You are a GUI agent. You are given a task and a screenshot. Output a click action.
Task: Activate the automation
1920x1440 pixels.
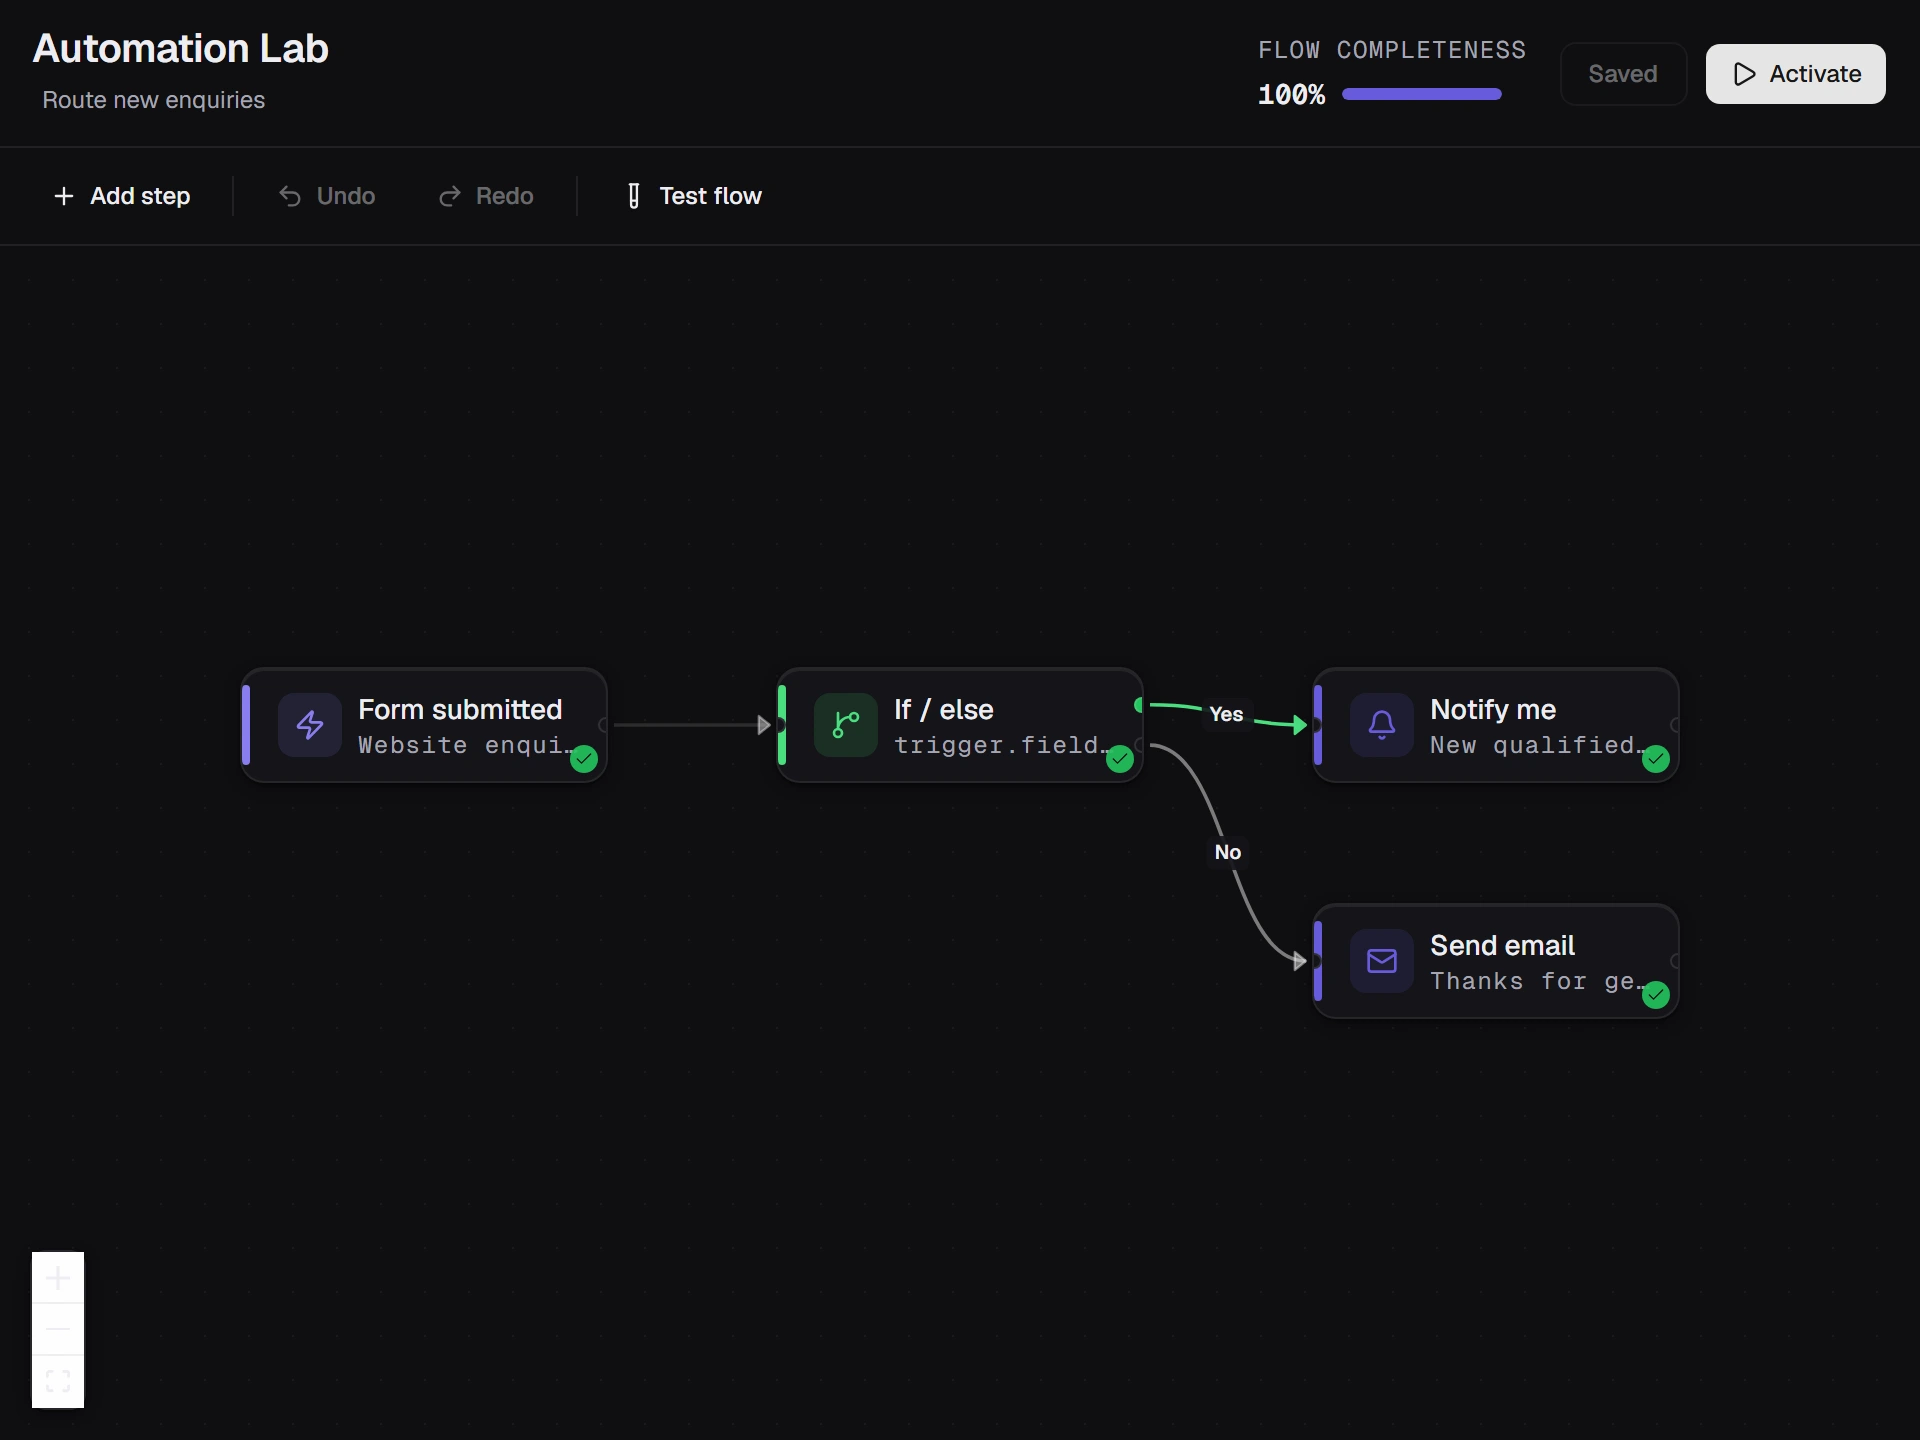pos(1796,74)
